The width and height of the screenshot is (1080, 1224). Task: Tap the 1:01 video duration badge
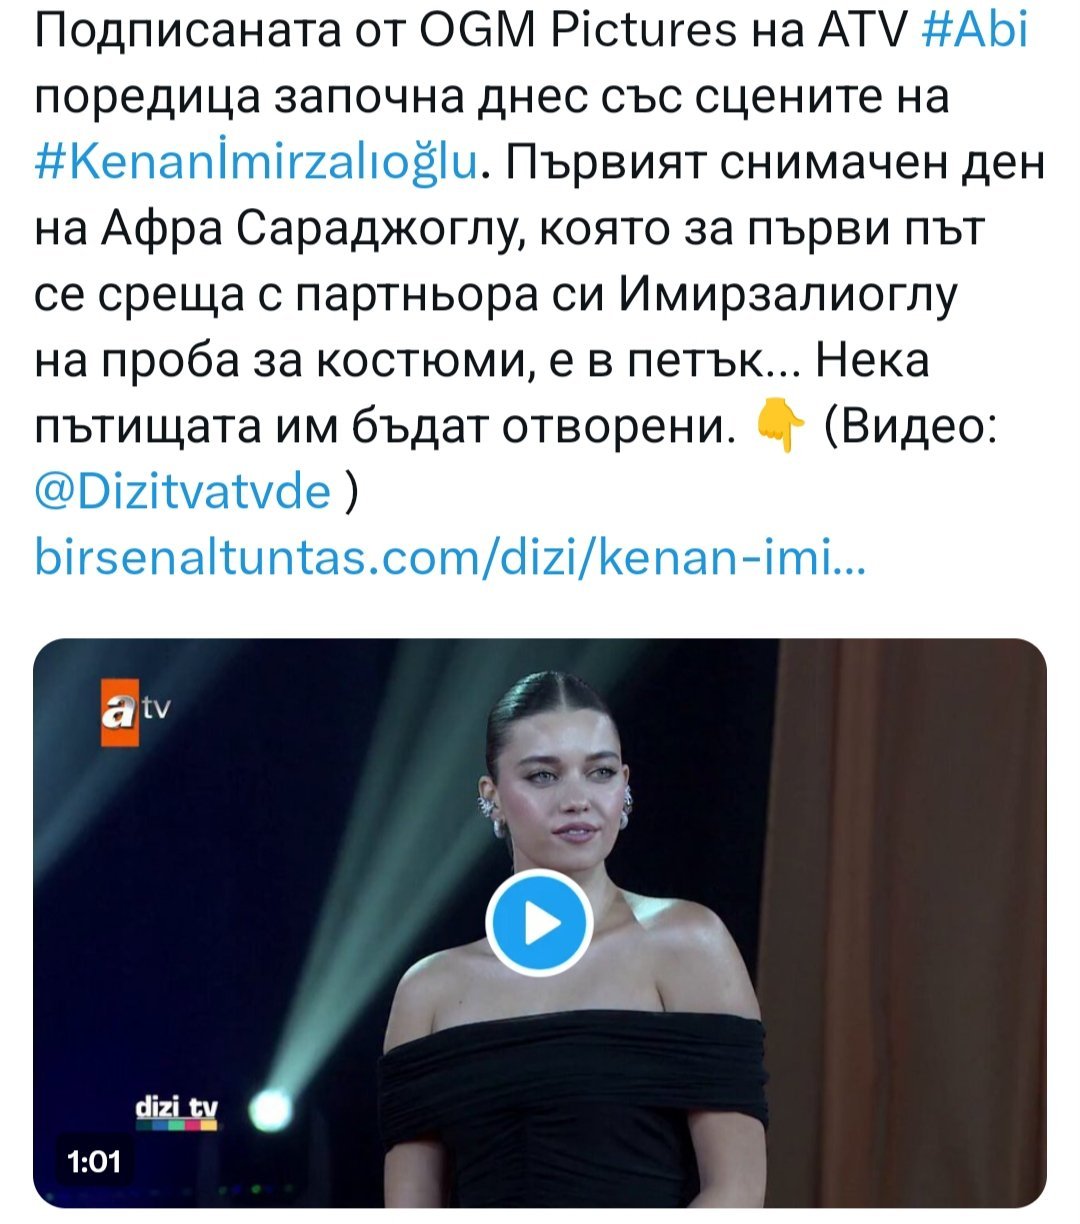(93, 1160)
